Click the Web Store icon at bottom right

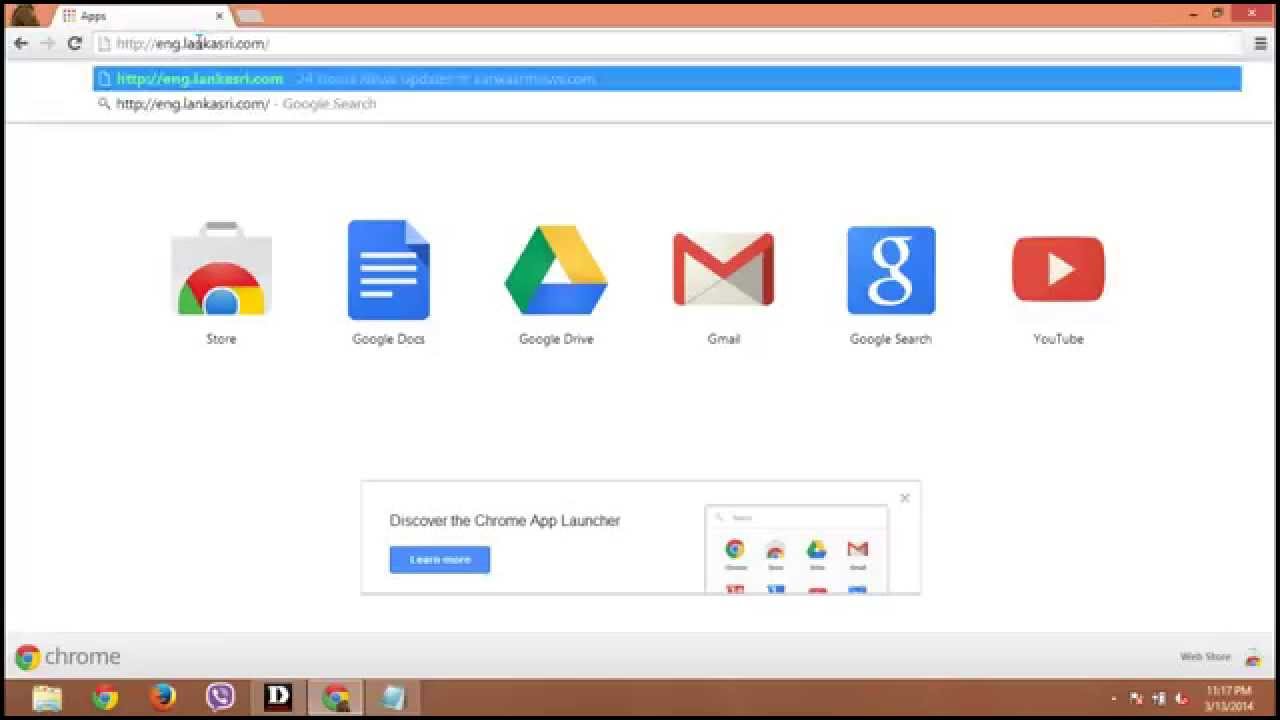pos(1252,658)
